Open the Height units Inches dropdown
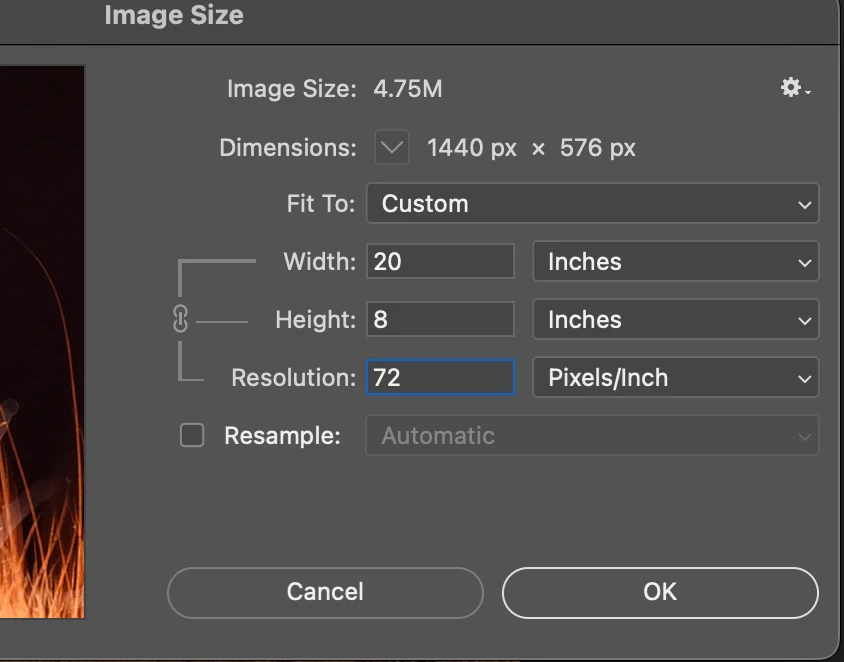This screenshot has width=844, height=662. click(x=675, y=320)
